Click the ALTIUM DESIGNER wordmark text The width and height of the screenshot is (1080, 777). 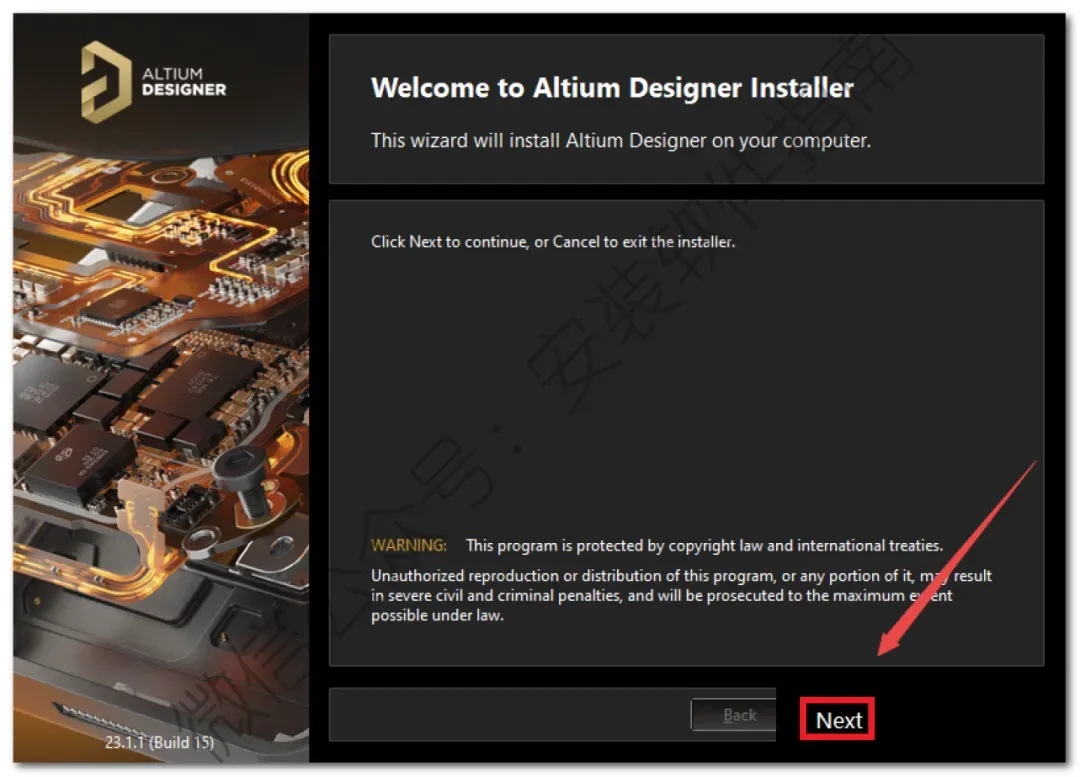coord(183,82)
